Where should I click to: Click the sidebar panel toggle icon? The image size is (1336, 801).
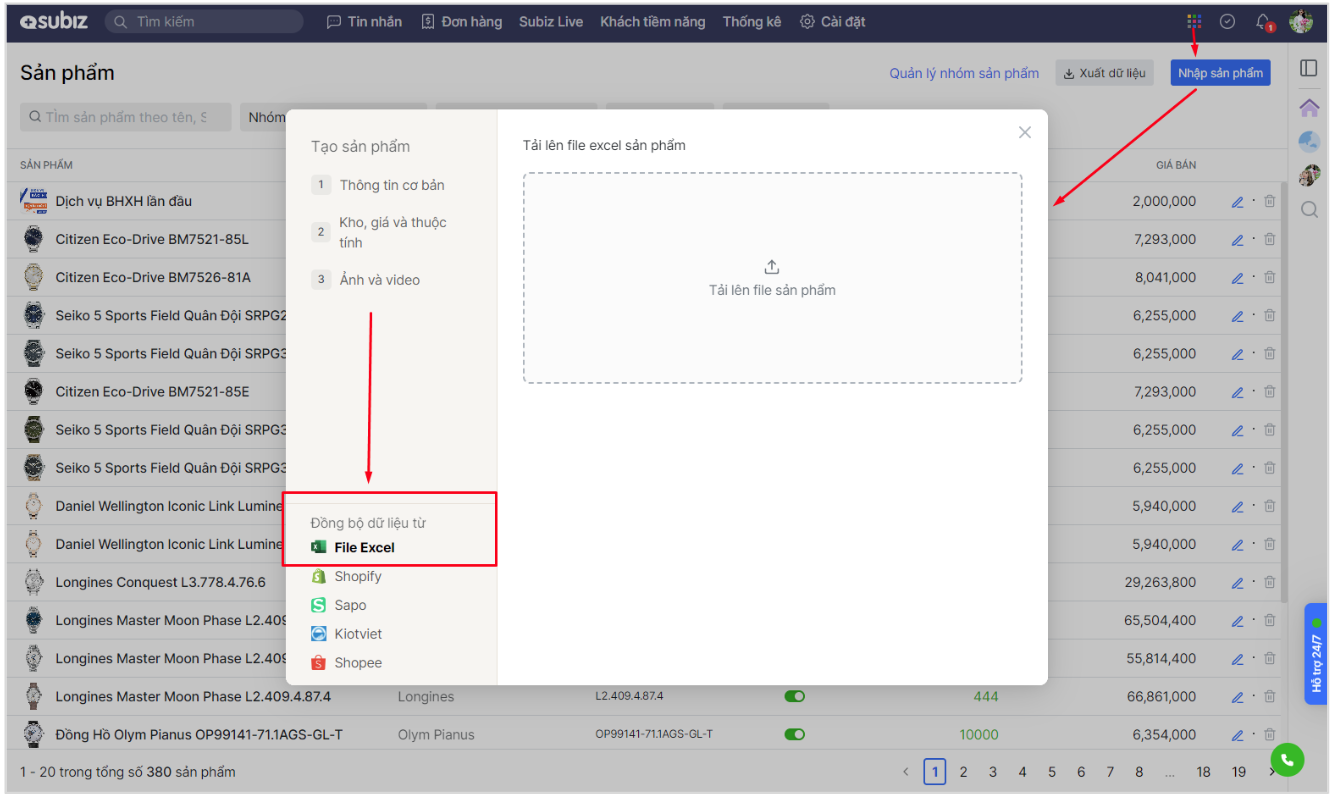(x=1308, y=68)
